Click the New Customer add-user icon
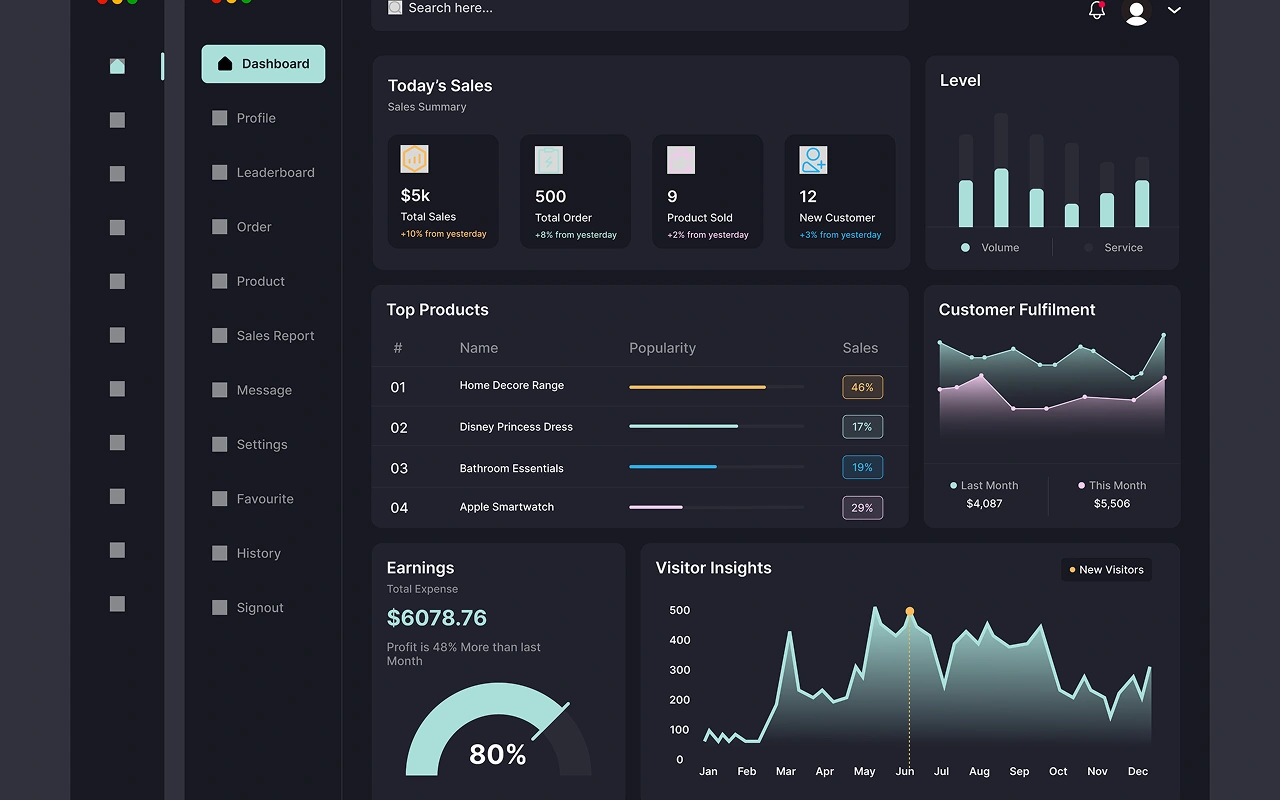The width and height of the screenshot is (1280, 800). 813,160
